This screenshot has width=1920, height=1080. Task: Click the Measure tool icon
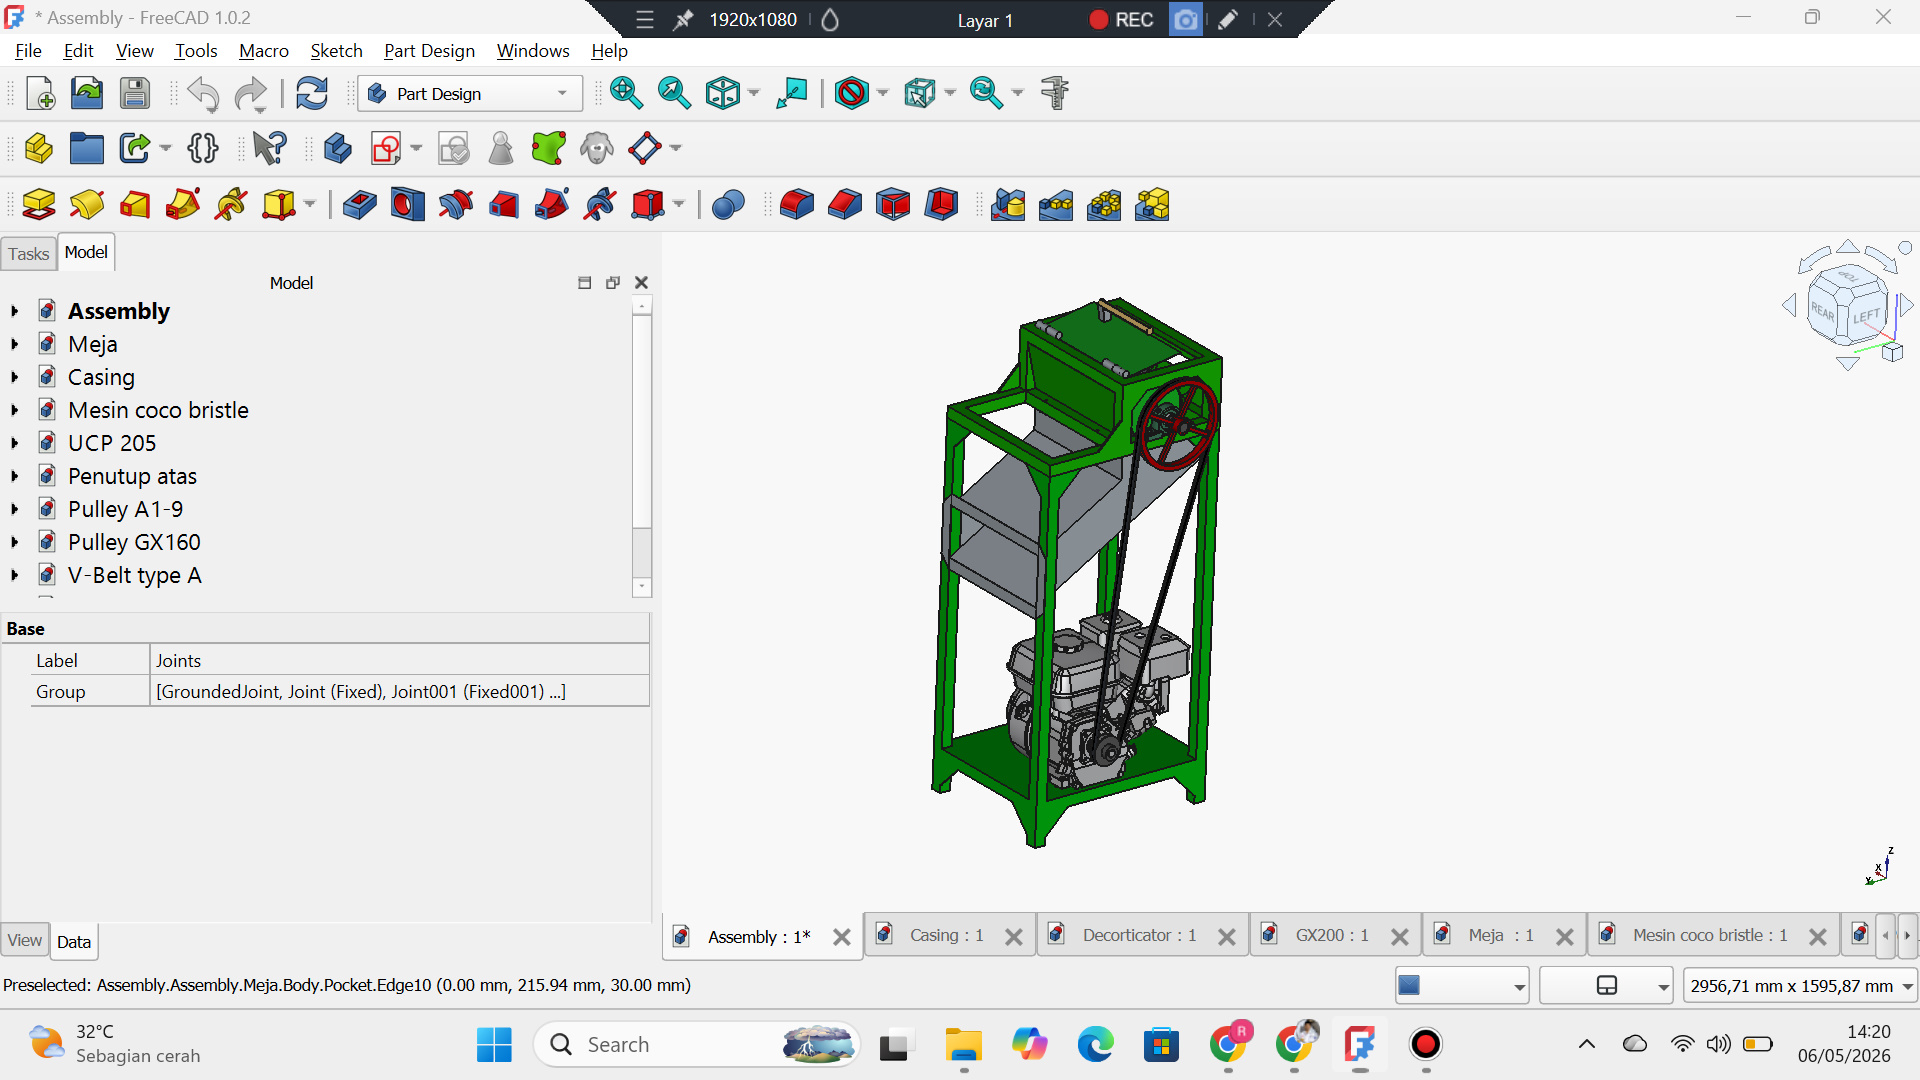[1055, 93]
